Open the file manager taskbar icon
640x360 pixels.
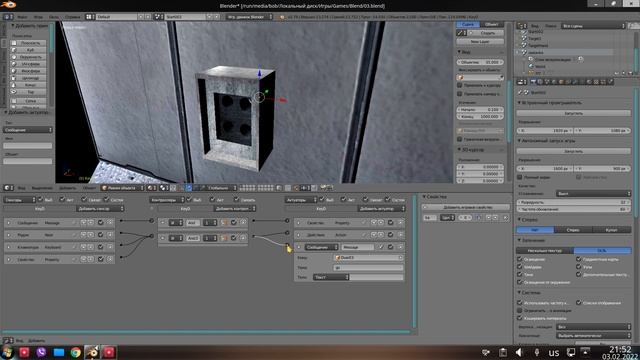(x=58, y=352)
